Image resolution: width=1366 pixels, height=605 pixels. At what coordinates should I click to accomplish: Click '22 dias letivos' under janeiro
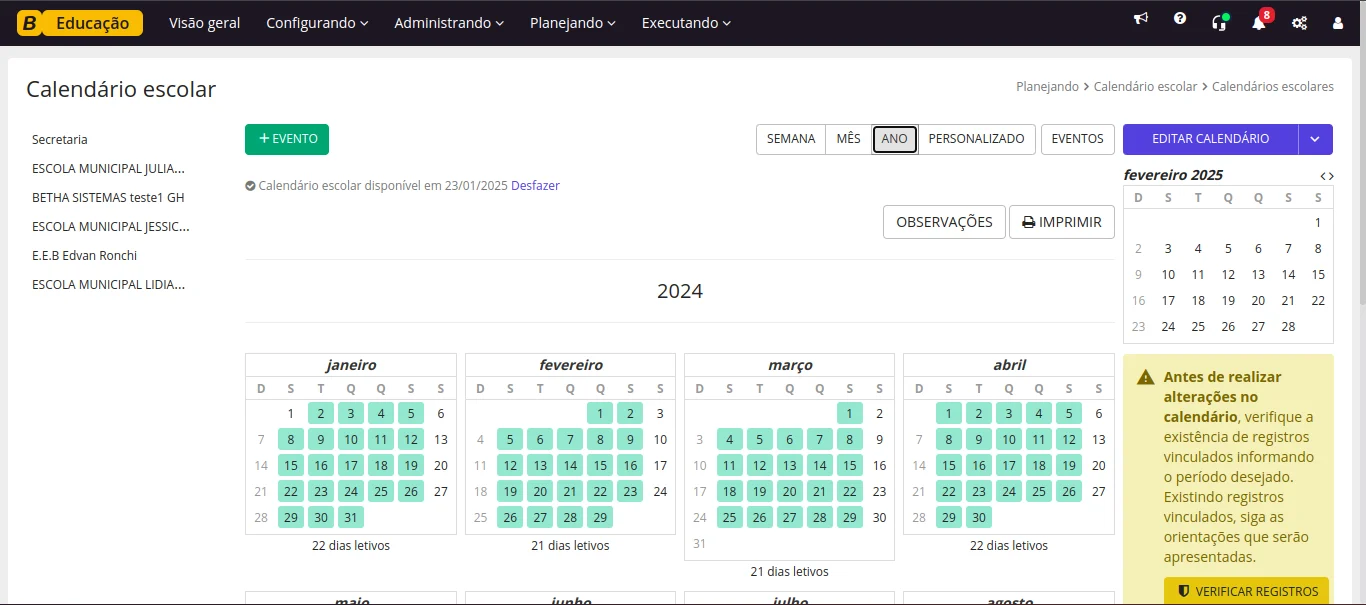coord(351,546)
